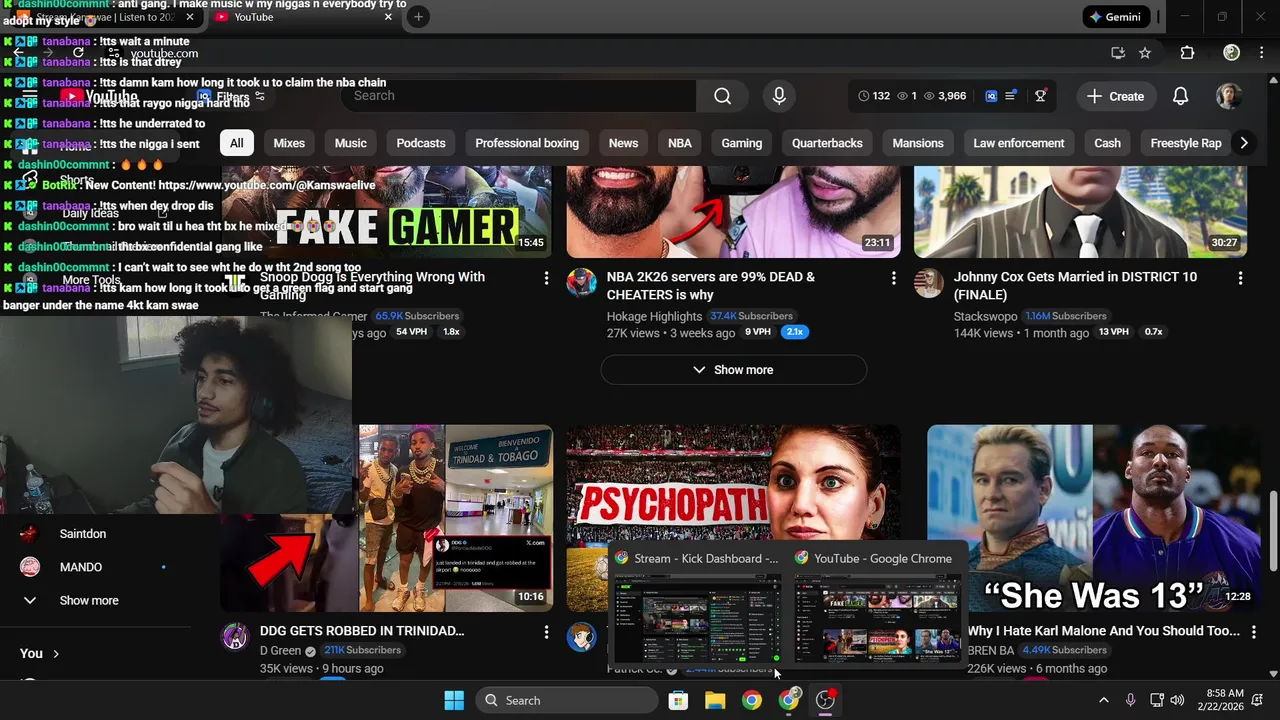Select the Podcasts category chip
The height and width of the screenshot is (720, 1280).
click(x=421, y=143)
